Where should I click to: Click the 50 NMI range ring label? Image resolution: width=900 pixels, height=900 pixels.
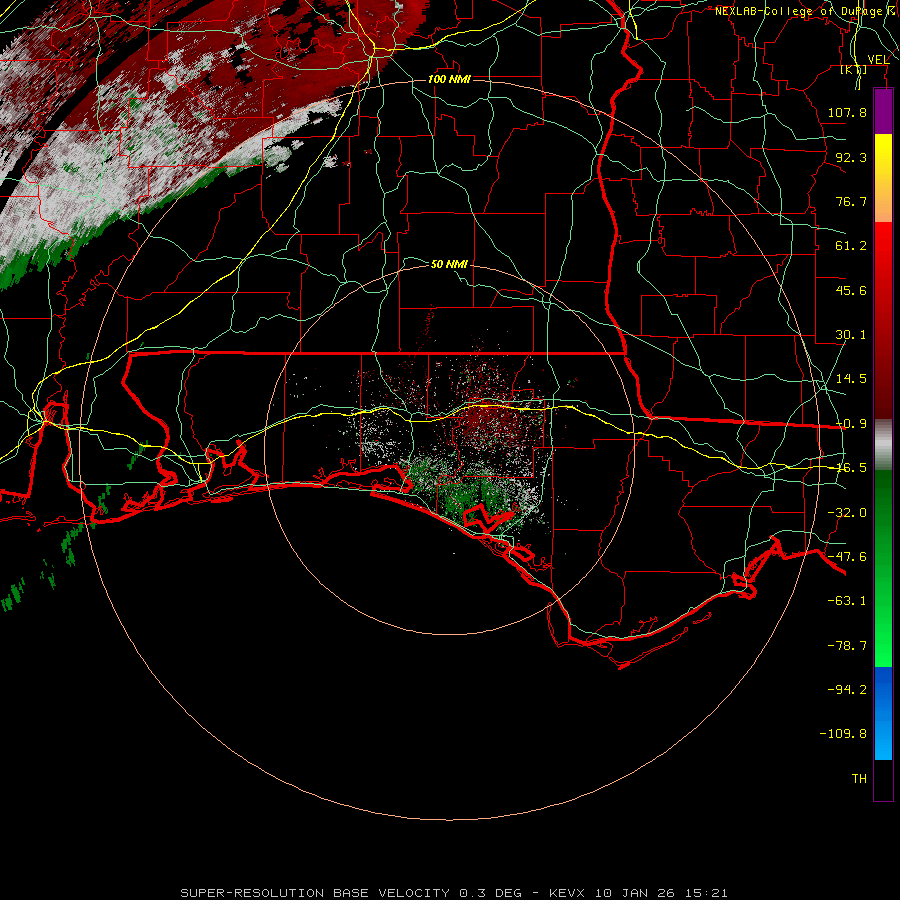[449, 264]
